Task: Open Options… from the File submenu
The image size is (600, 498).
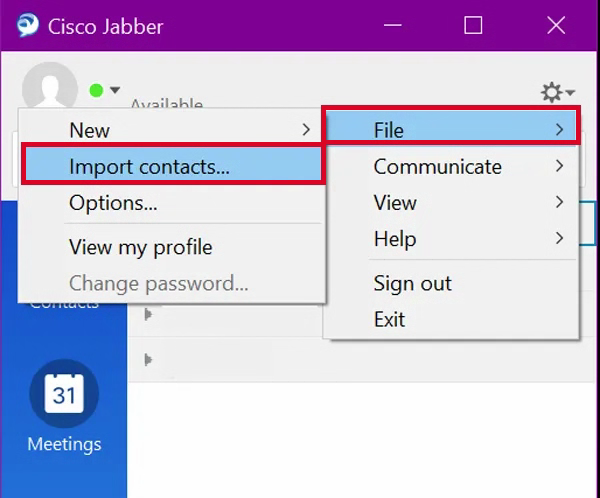Action: [172, 202]
